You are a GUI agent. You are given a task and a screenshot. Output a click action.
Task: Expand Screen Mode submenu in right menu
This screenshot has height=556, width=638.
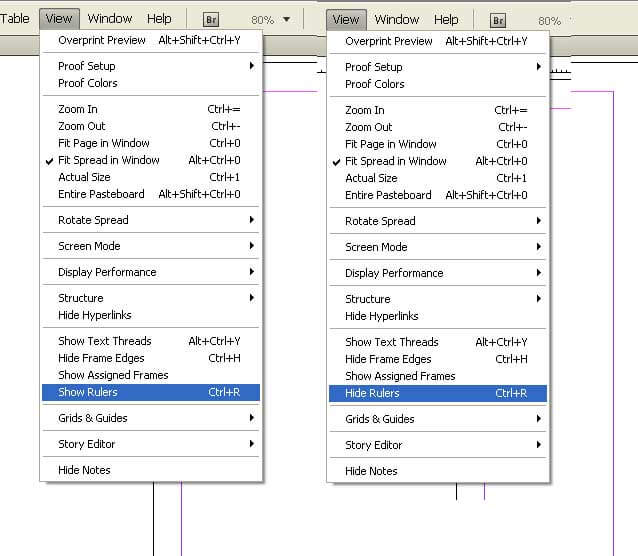(x=438, y=247)
